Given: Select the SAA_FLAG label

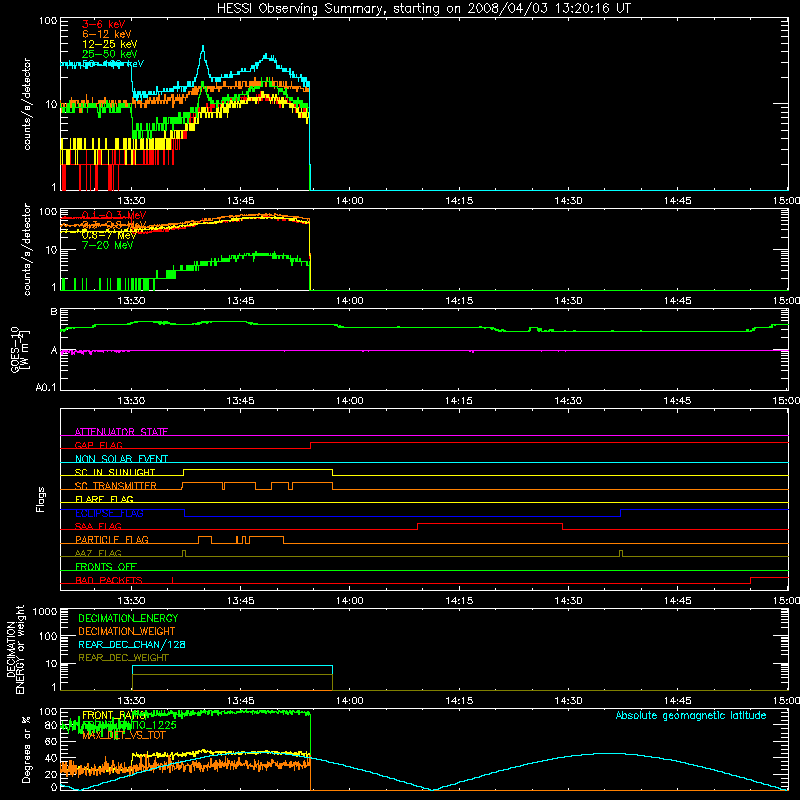Looking at the screenshot, I should point(98,526).
